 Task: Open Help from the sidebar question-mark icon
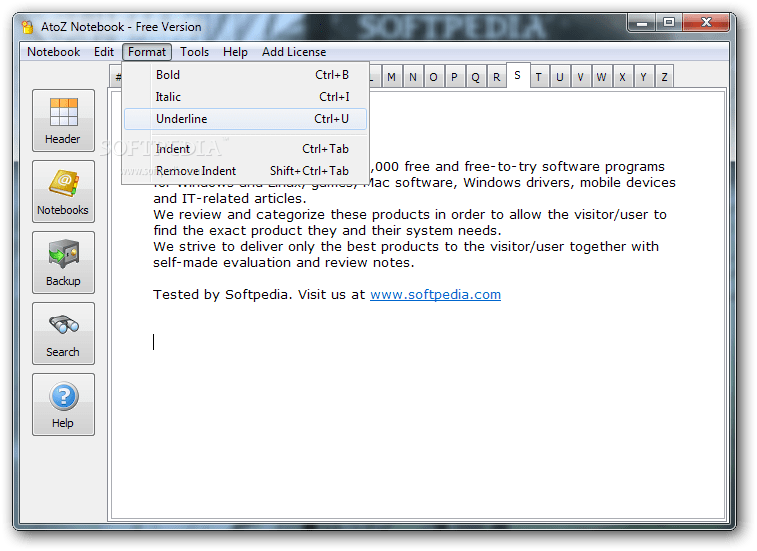pos(63,404)
